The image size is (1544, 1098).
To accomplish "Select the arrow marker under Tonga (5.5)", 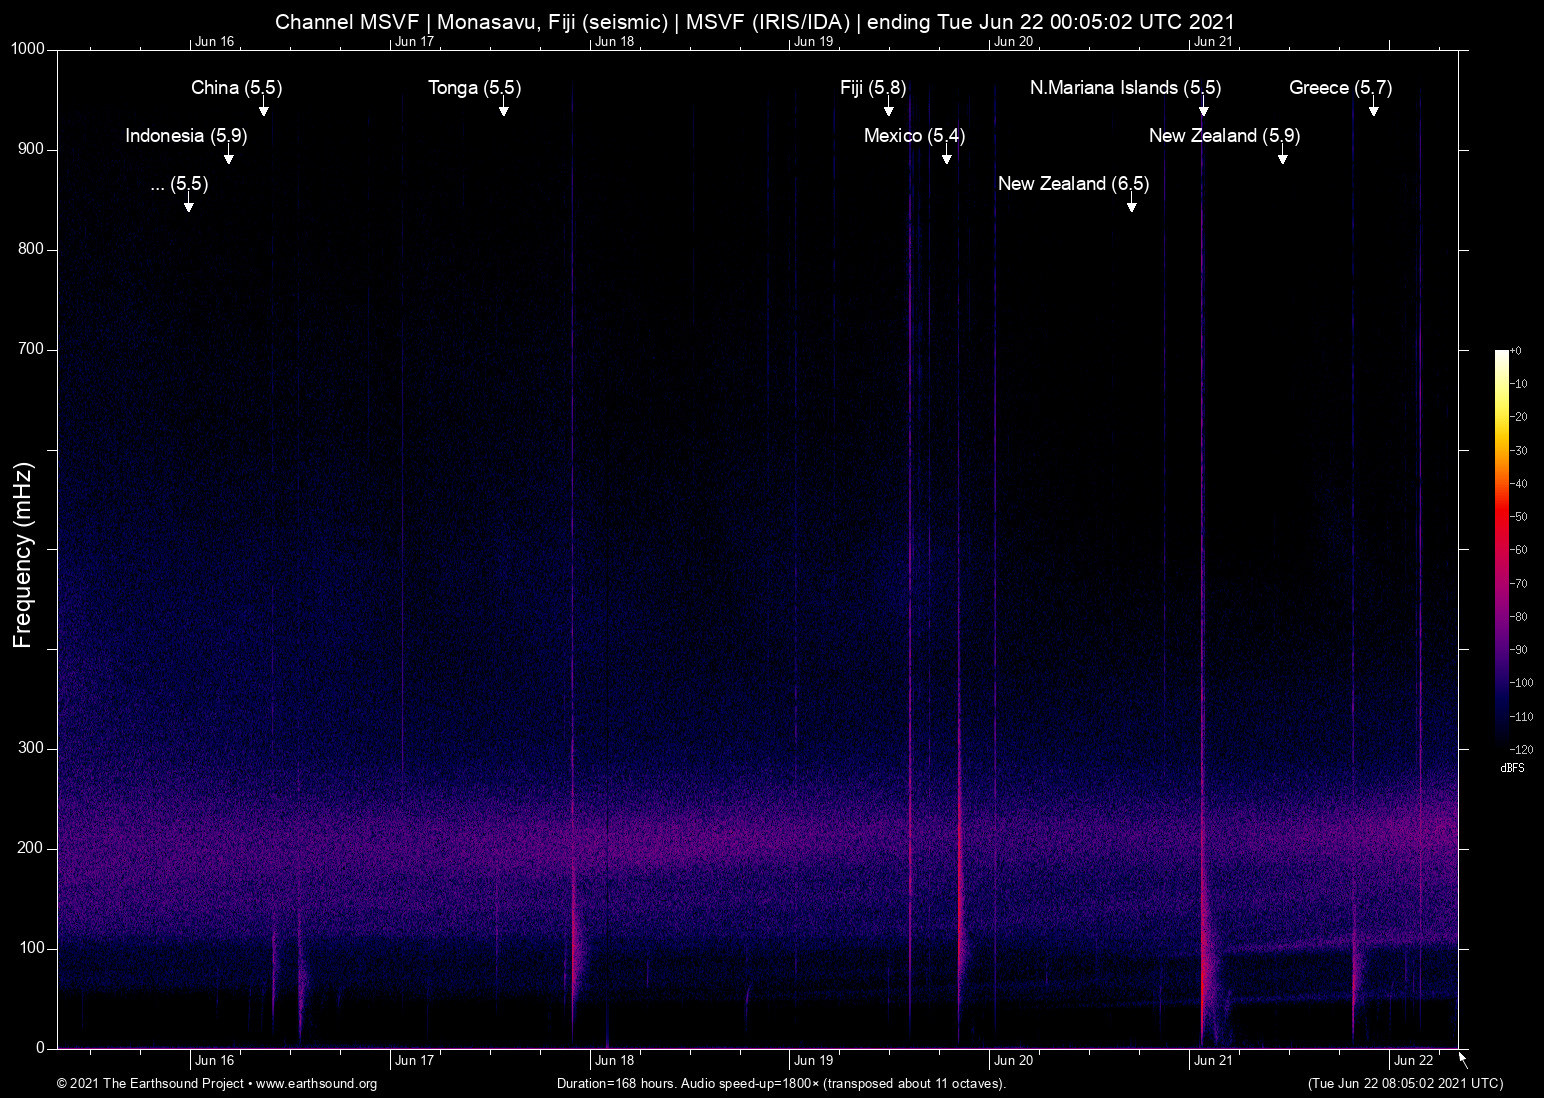I will [x=504, y=108].
